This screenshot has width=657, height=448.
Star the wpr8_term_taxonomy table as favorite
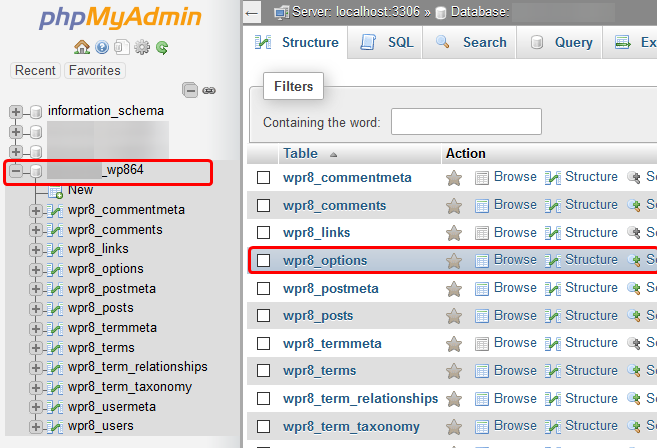point(454,427)
